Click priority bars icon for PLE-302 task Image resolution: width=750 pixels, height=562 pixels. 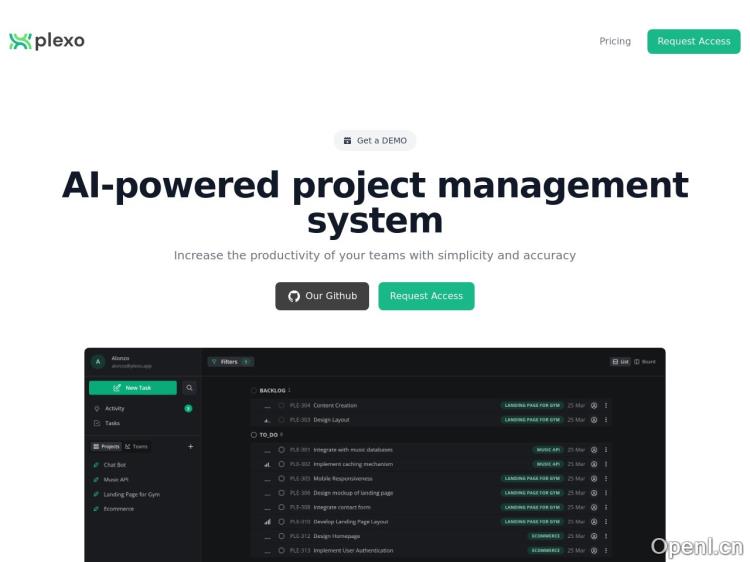[267, 464]
